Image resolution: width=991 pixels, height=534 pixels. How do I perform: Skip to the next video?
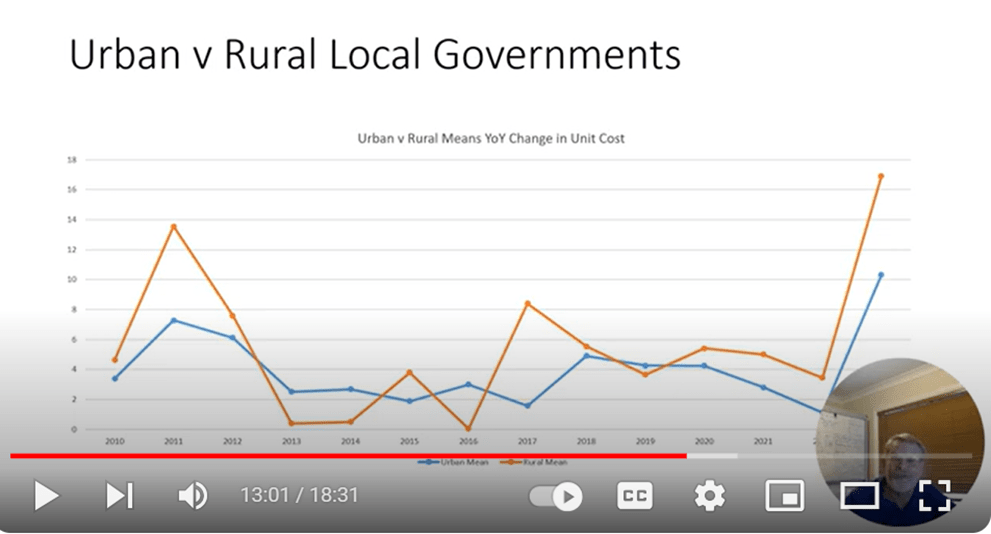point(119,495)
